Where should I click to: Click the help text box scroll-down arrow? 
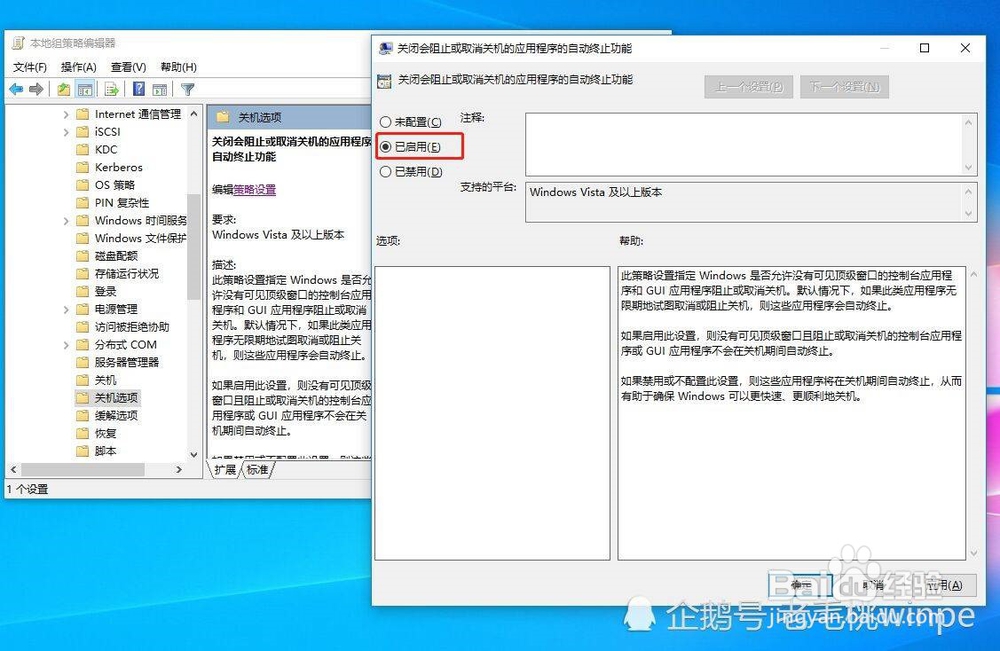coord(973,553)
